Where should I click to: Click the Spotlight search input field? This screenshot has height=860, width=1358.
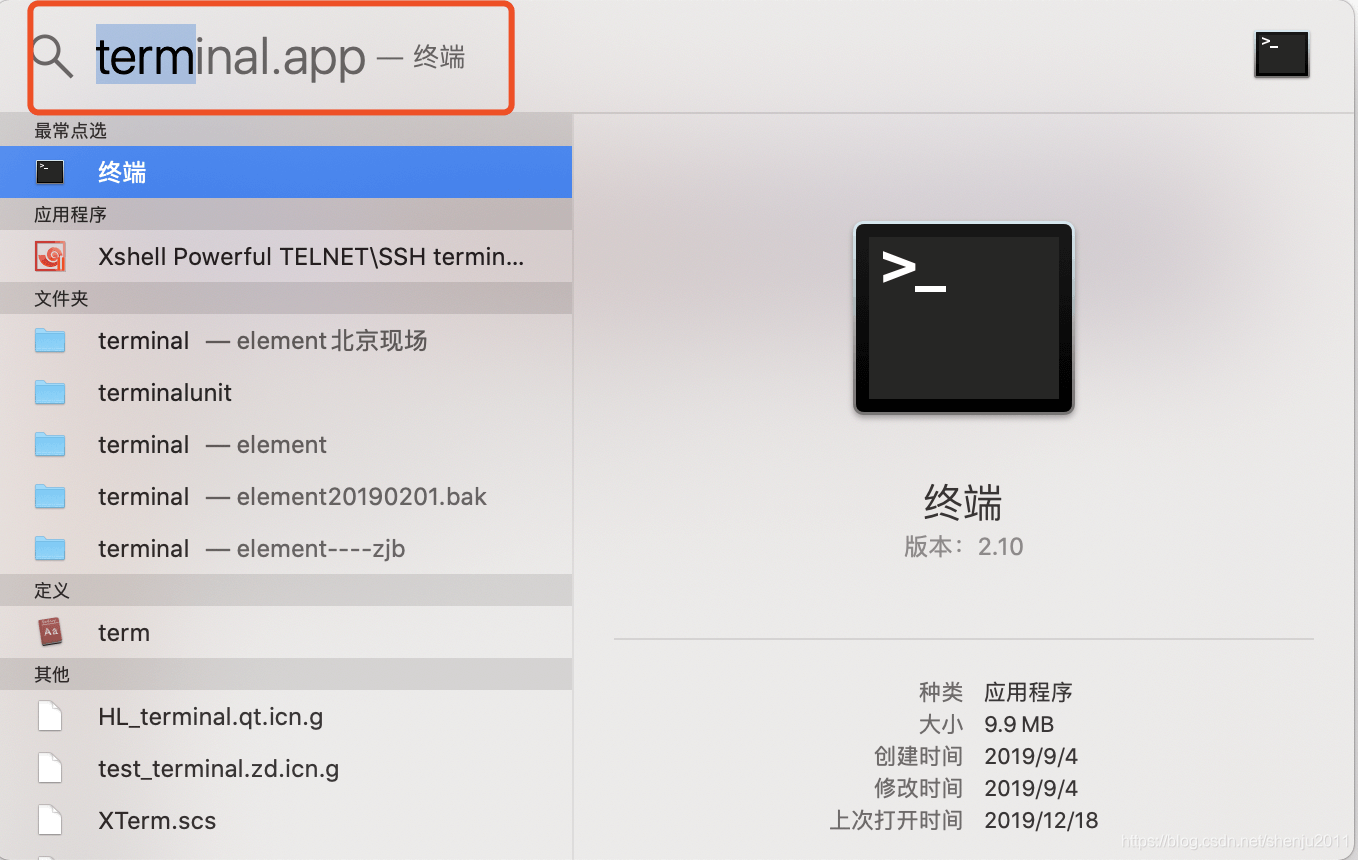coord(270,57)
